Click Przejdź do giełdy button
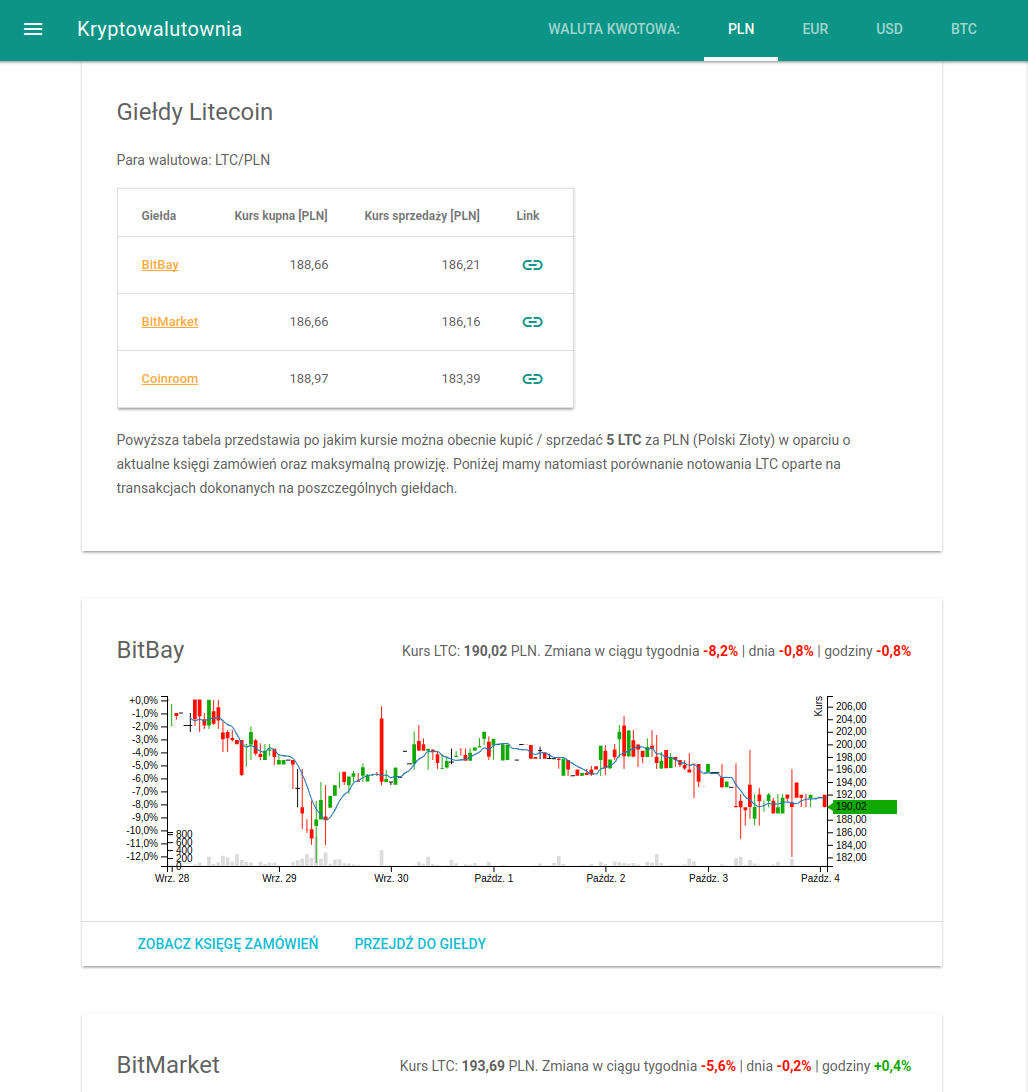 point(420,944)
